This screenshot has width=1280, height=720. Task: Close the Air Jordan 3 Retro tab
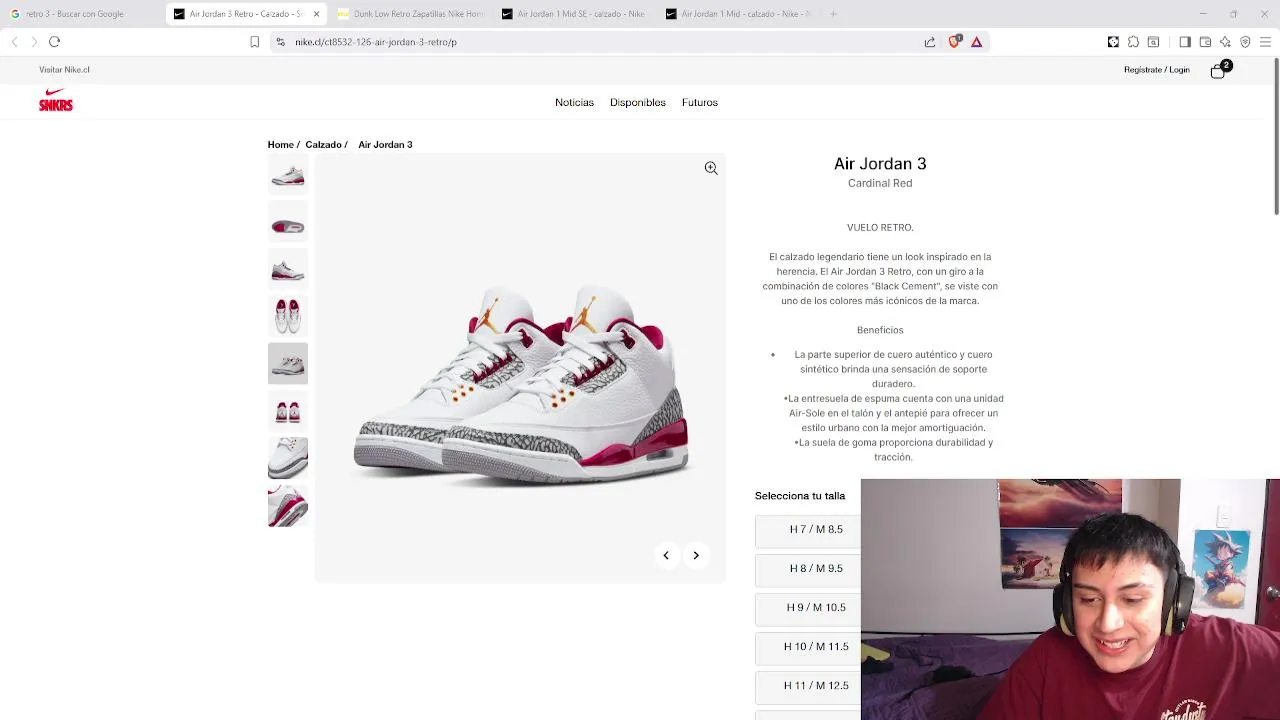point(316,14)
